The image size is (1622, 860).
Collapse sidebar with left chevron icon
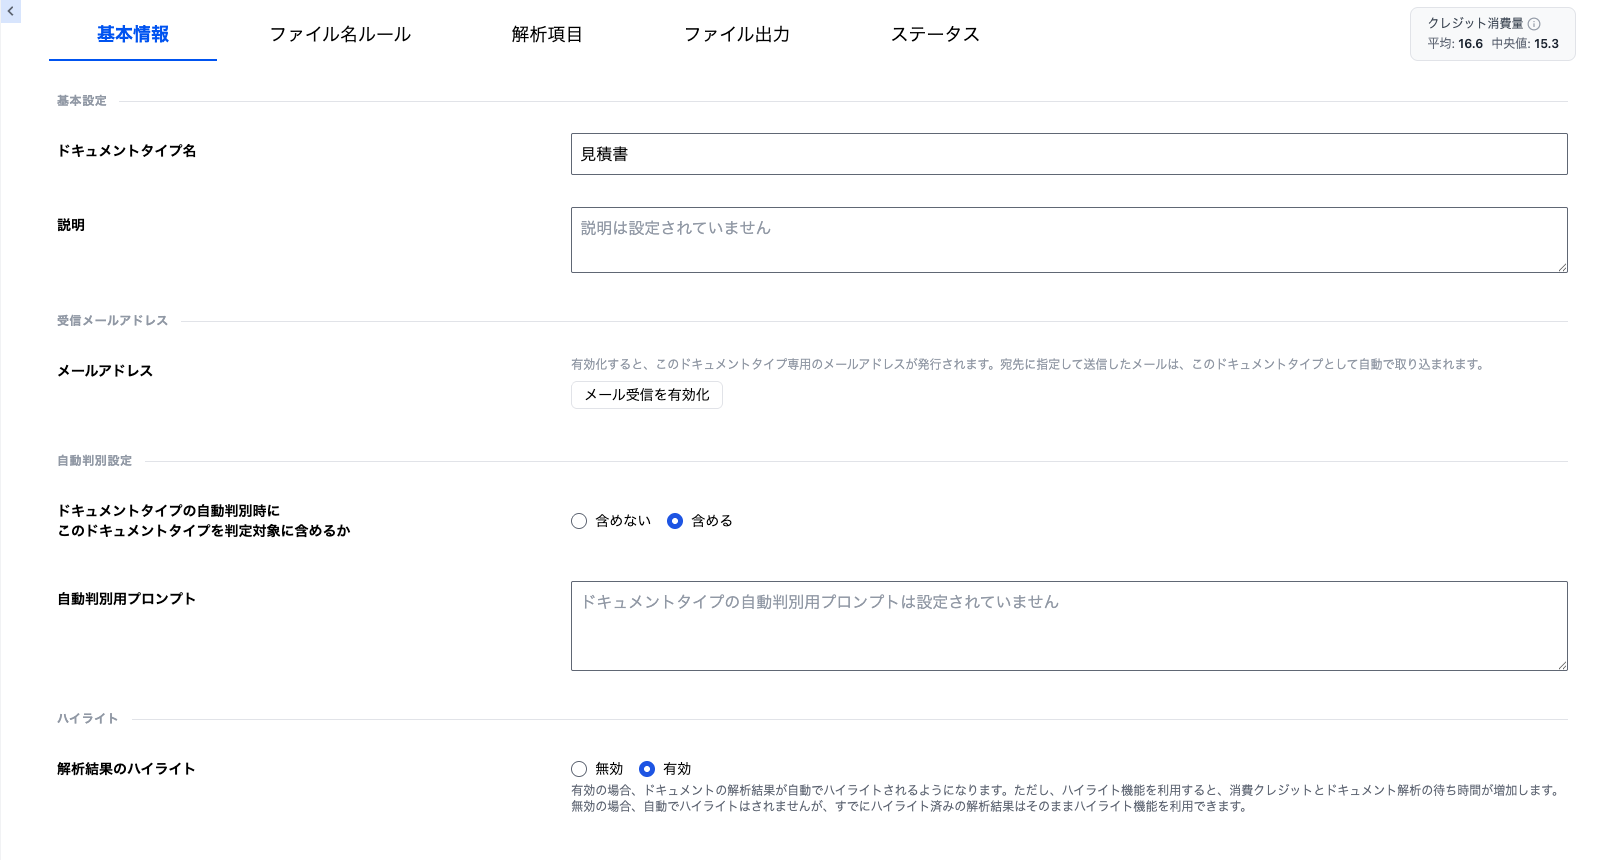[x=10, y=11]
